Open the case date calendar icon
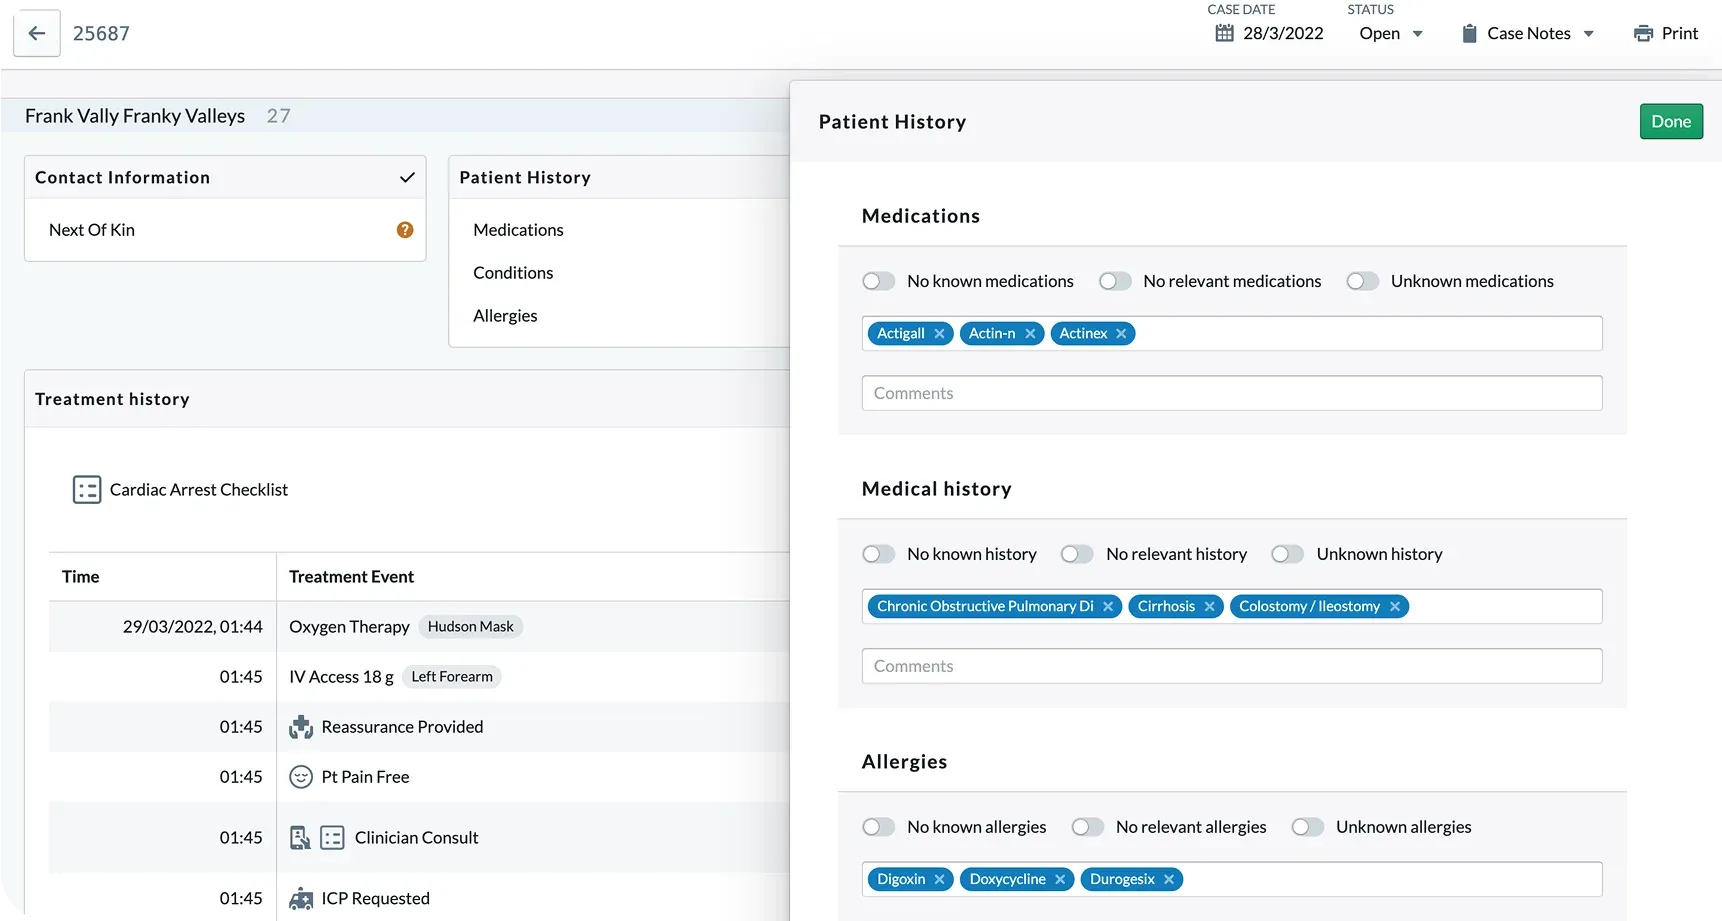 pyautogui.click(x=1224, y=33)
